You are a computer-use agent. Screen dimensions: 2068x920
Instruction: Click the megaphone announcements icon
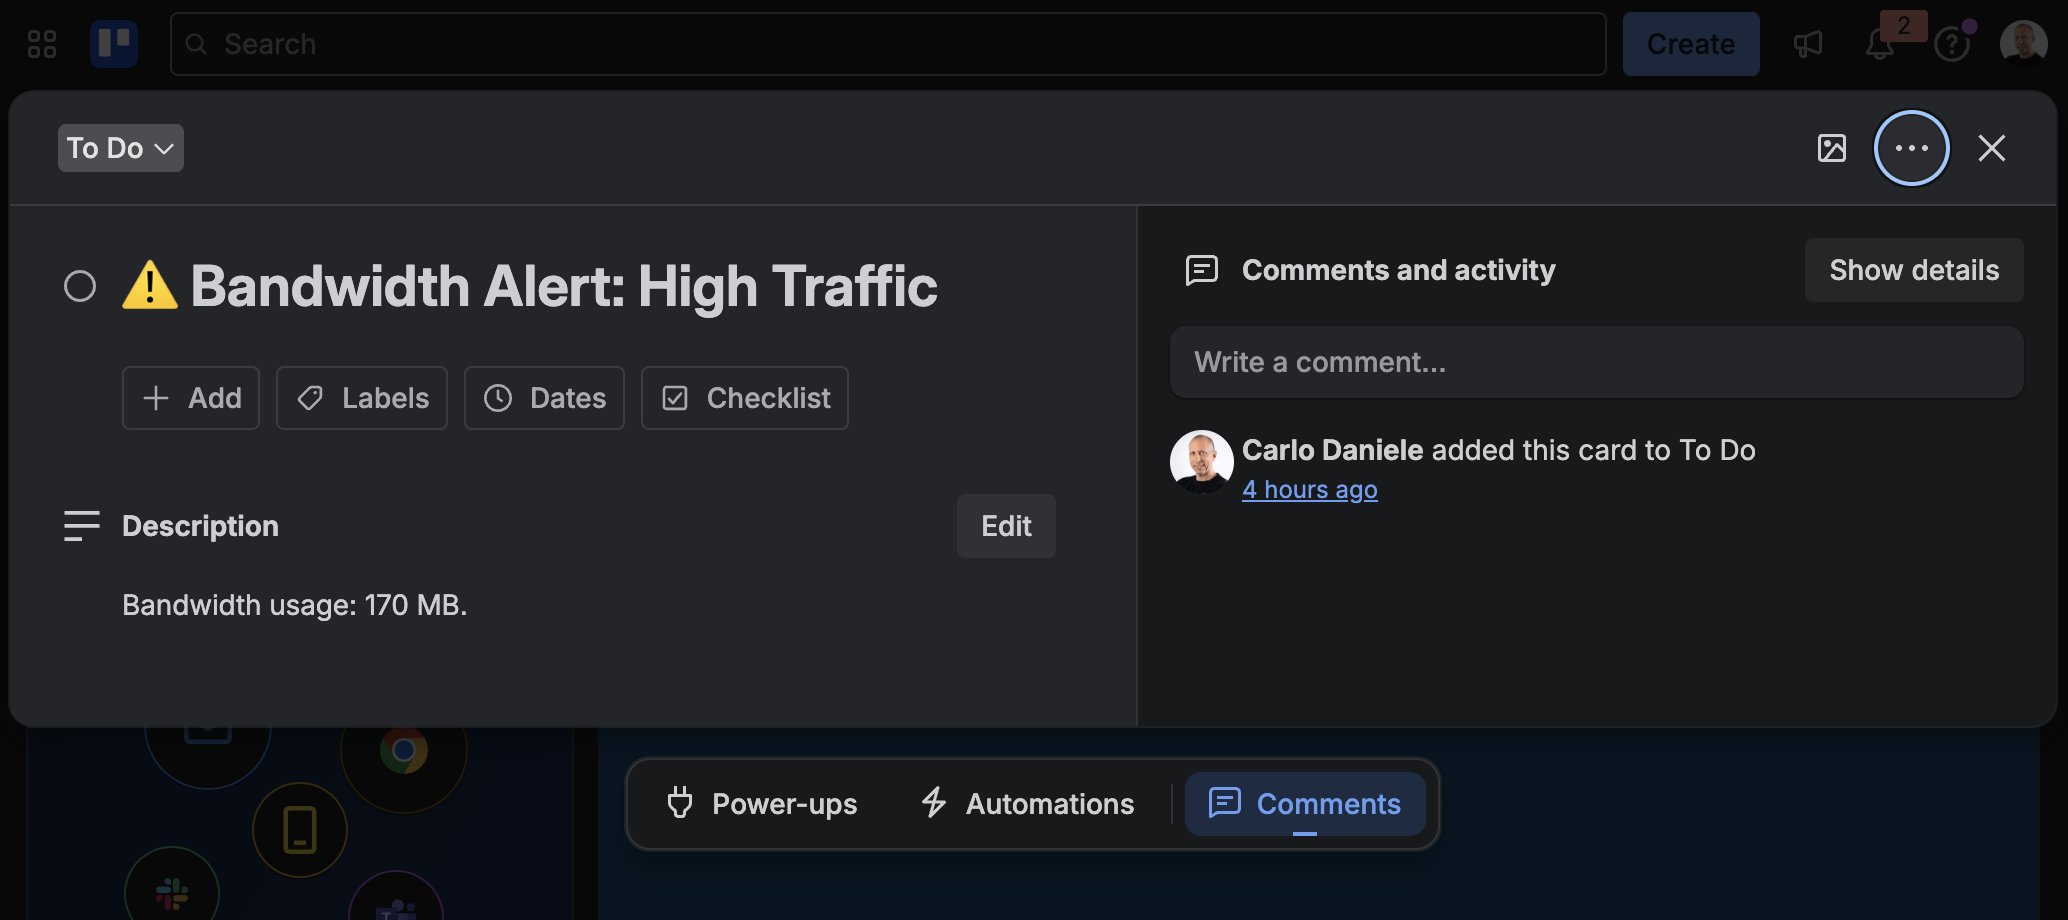[1809, 43]
